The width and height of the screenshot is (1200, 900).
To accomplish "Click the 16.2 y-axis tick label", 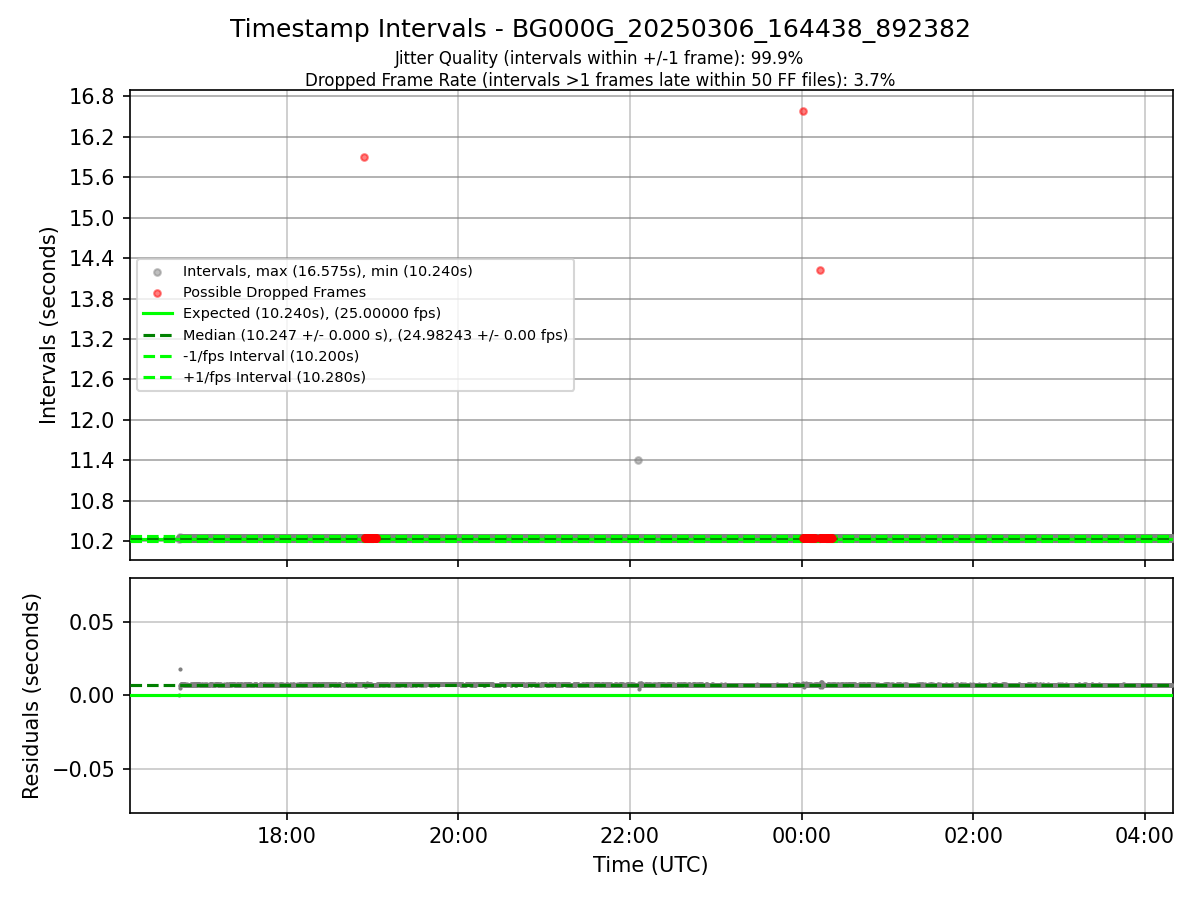I will pos(94,137).
